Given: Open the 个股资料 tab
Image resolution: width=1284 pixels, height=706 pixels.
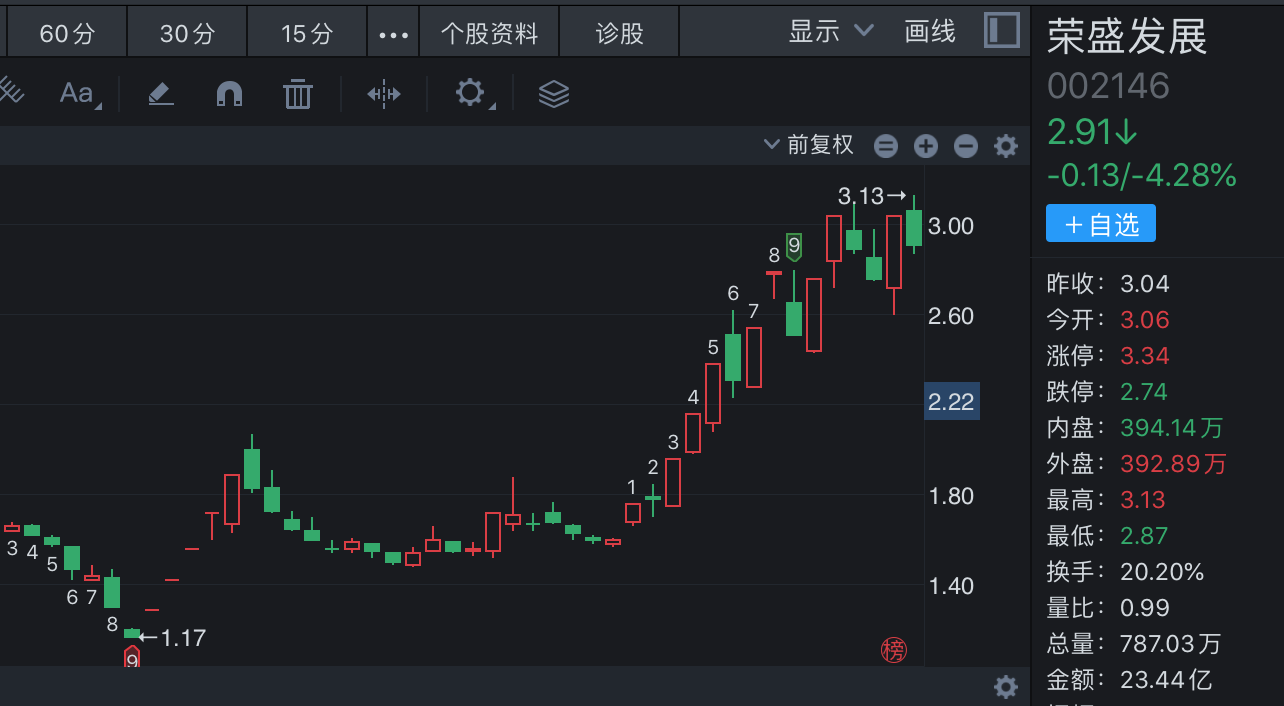Looking at the screenshot, I should tap(489, 34).
